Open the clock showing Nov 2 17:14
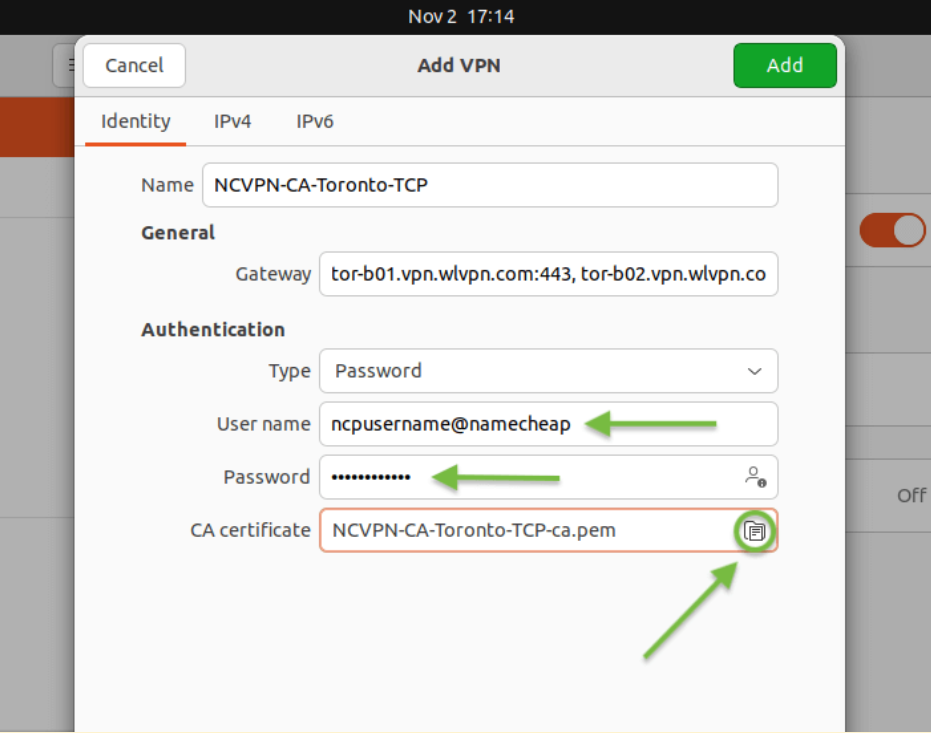This screenshot has height=733, width=931. 461,17
